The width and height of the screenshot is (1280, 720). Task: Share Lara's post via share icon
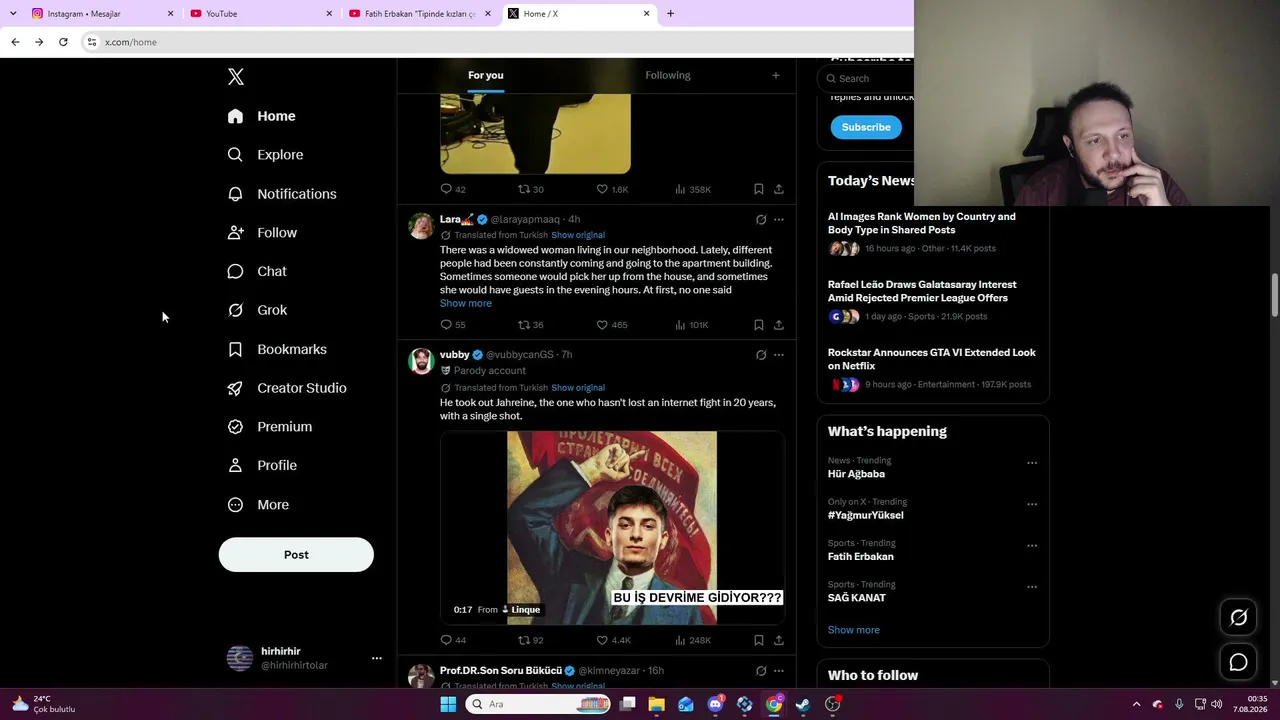coord(778,325)
